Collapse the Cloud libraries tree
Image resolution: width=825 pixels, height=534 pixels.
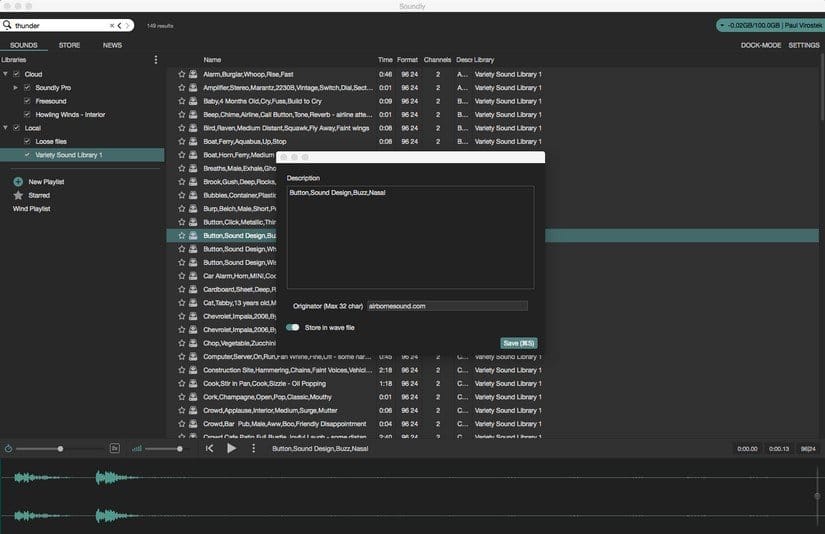pyautogui.click(x=5, y=74)
